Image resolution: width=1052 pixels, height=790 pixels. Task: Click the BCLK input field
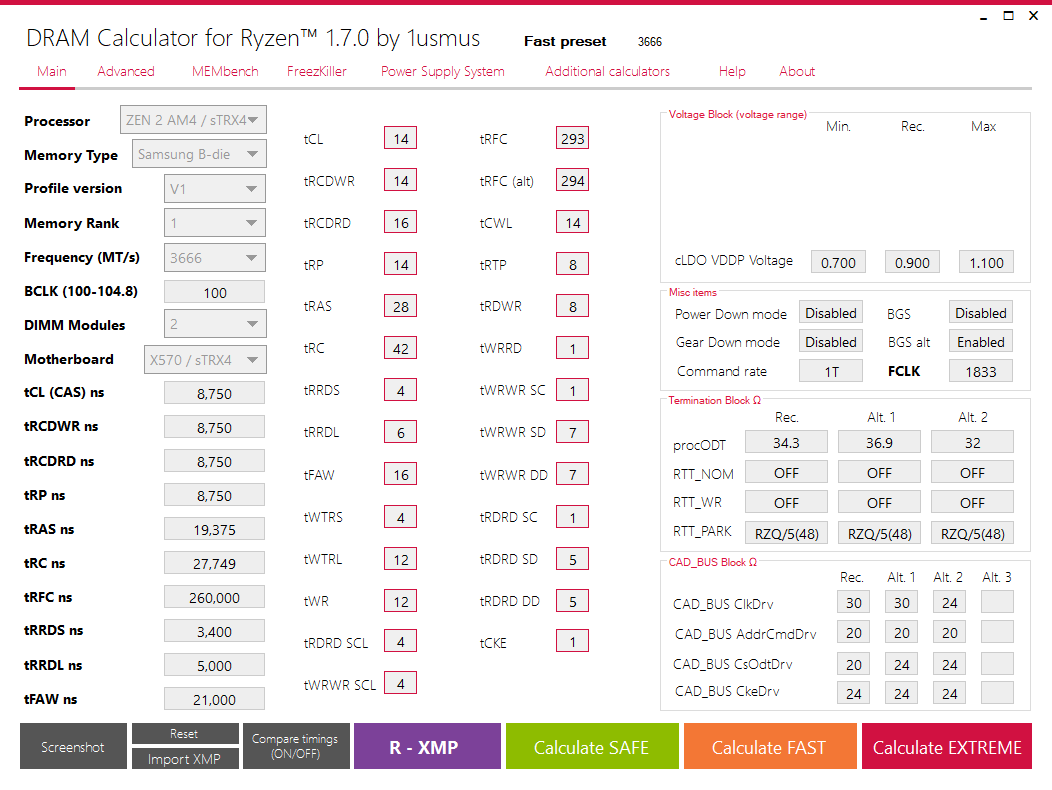[x=215, y=292]
